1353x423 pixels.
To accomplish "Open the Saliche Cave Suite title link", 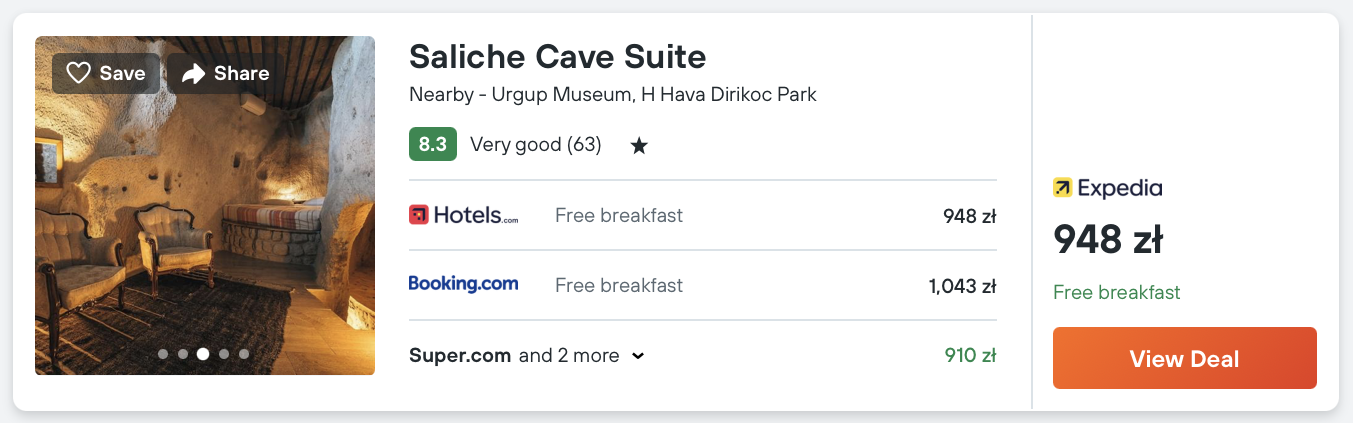I will tap(557, 56).
